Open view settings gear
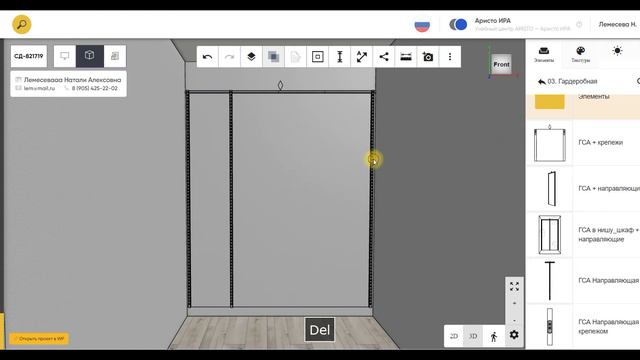Image resolution: width=640 pixels, height=360 pixels. coord(514,335)
